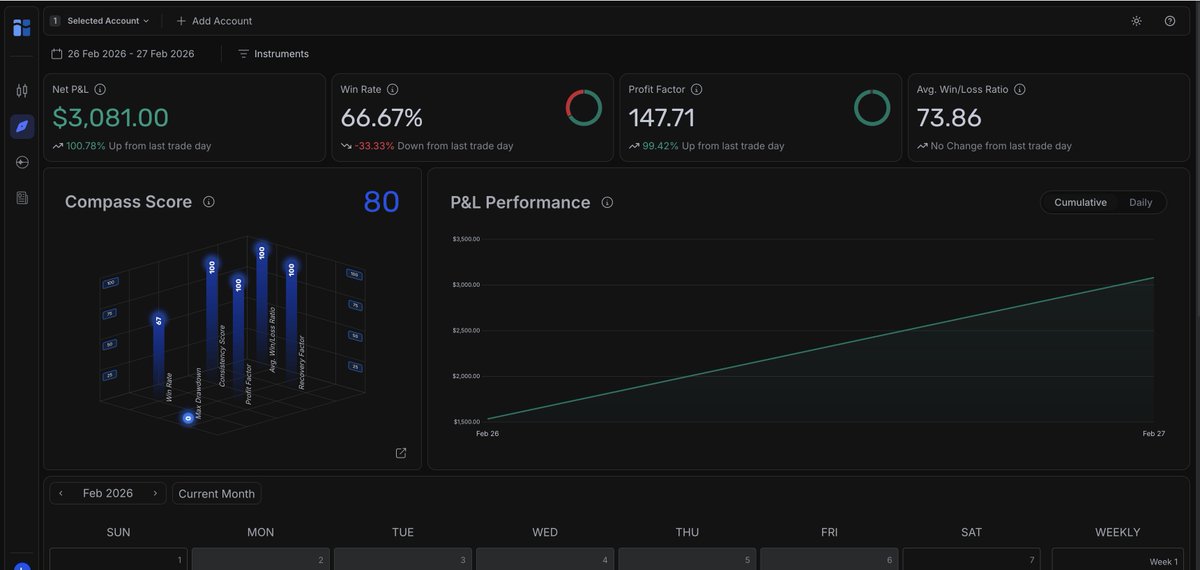Click the 73.86 ratio value
Viewport: 1200px width, 570px height.
pyautogui.click(x=949, y=118)
